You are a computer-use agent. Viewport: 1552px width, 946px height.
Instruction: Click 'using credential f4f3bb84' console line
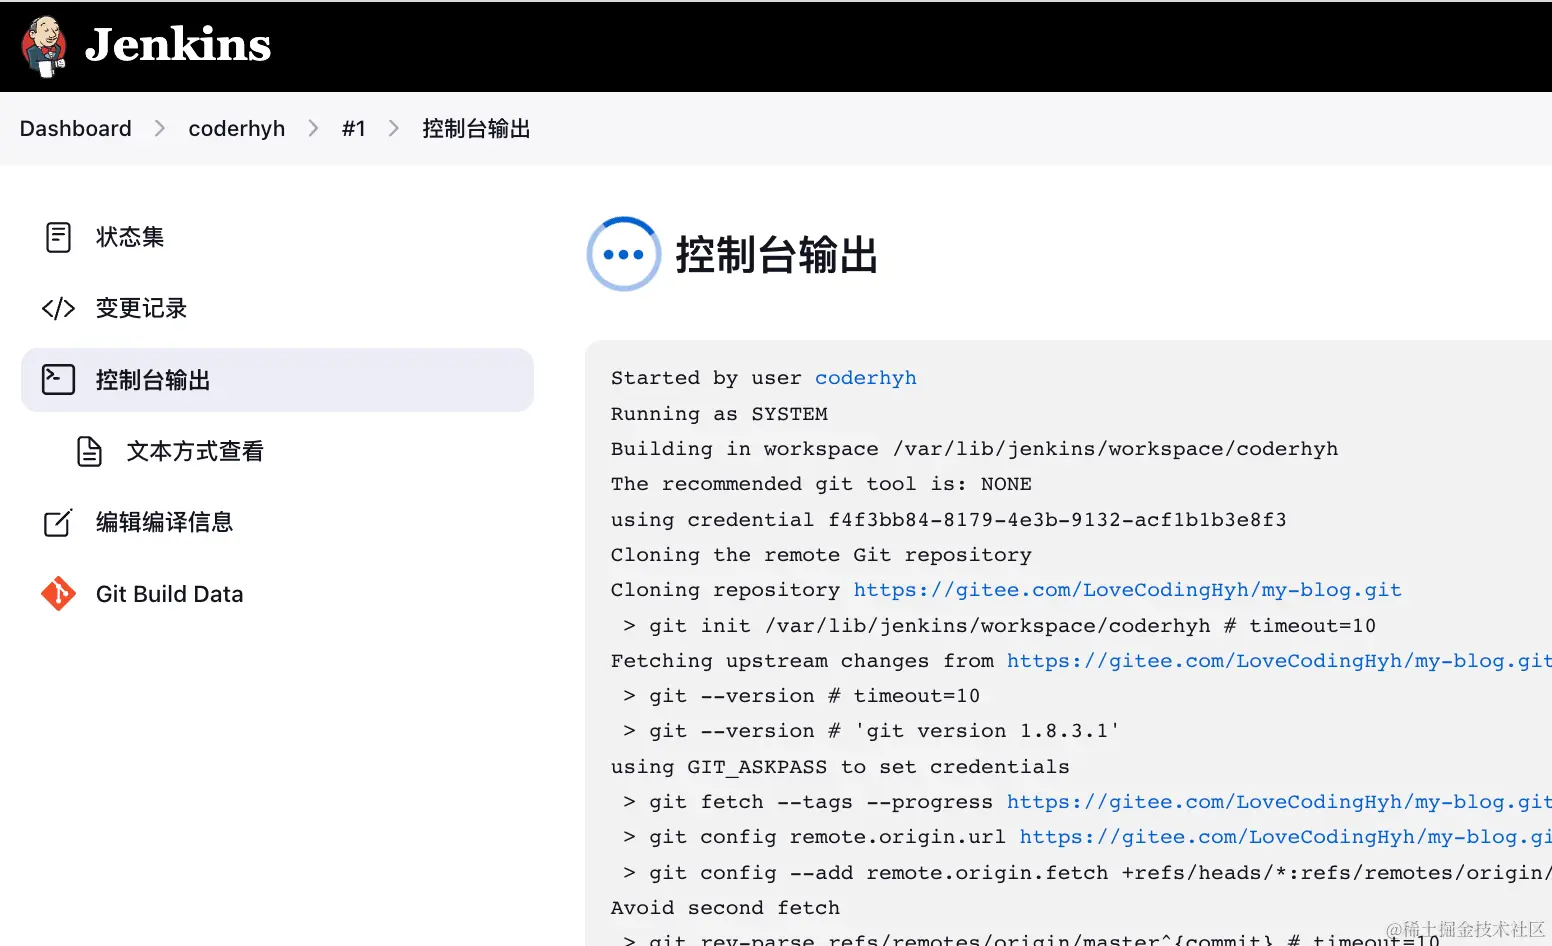[949, 520]
